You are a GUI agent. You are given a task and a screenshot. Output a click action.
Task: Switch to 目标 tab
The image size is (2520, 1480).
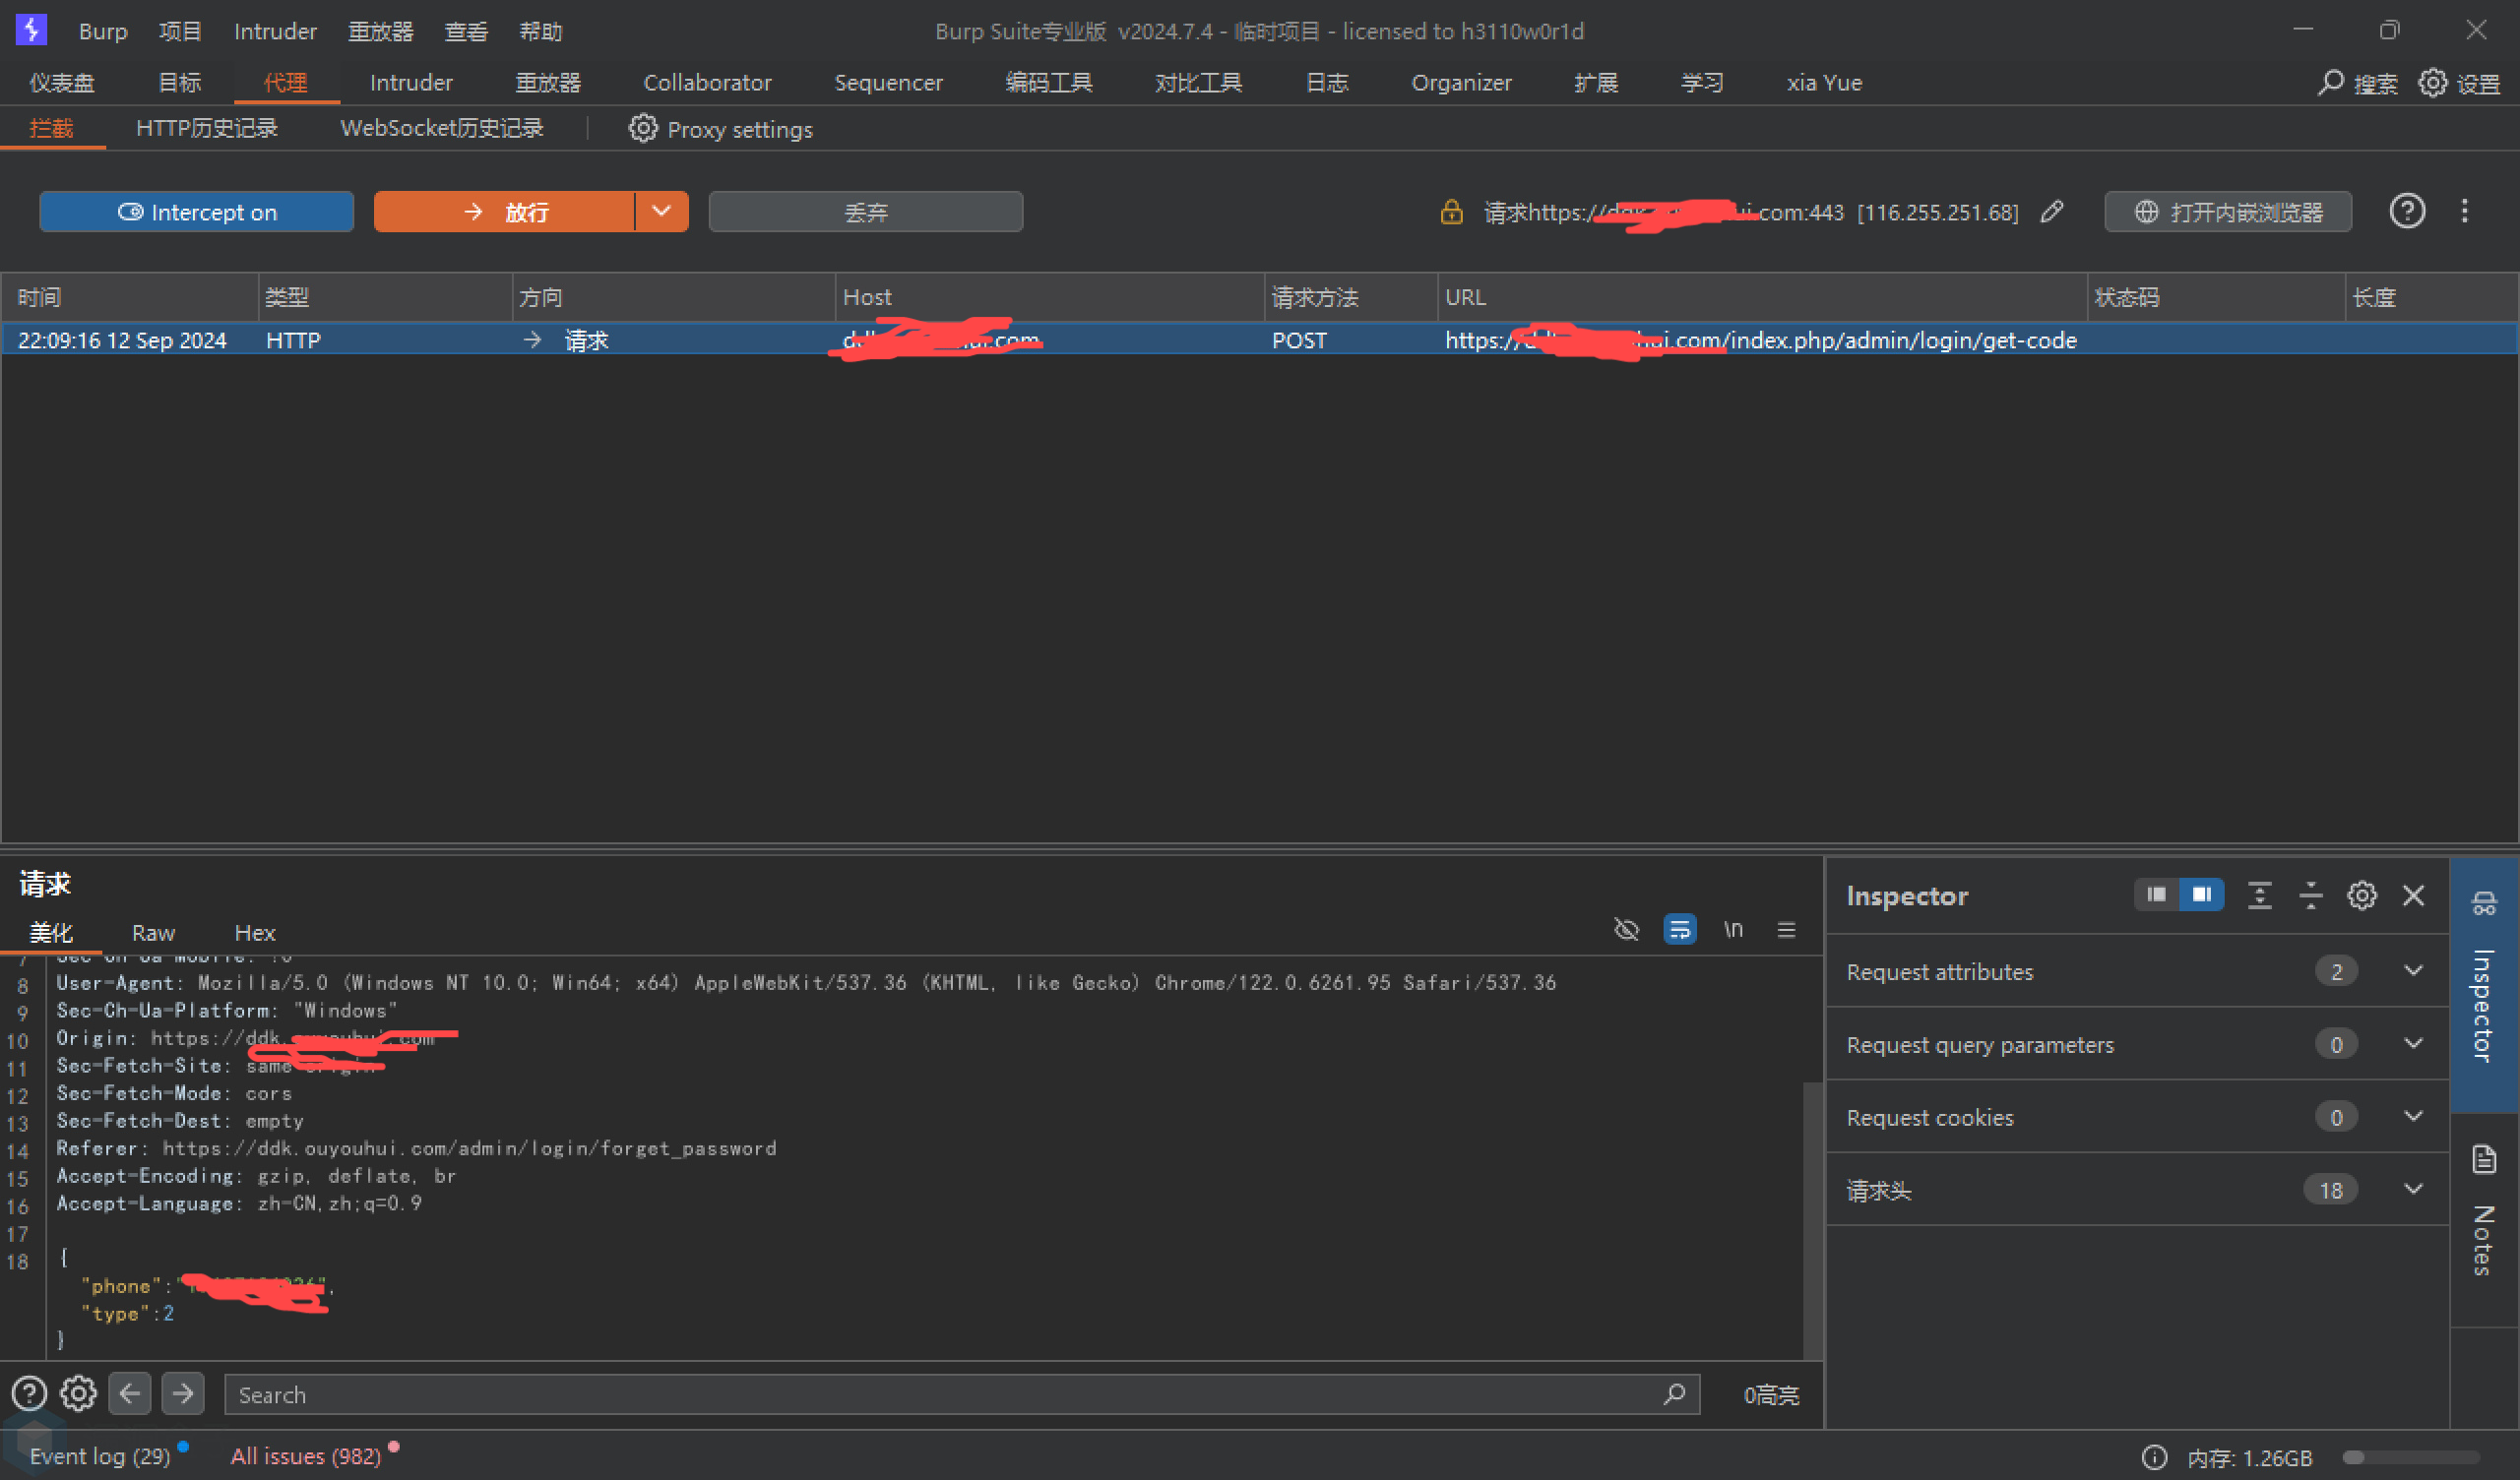point(180,82)
